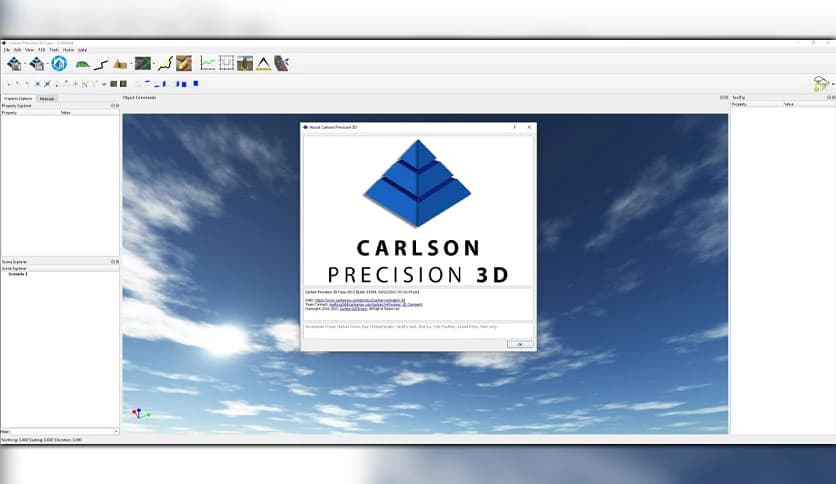Click the Northing Easting Elevation status readout
Viewport: 836px width, 484px height.
(x=42, y=440)
